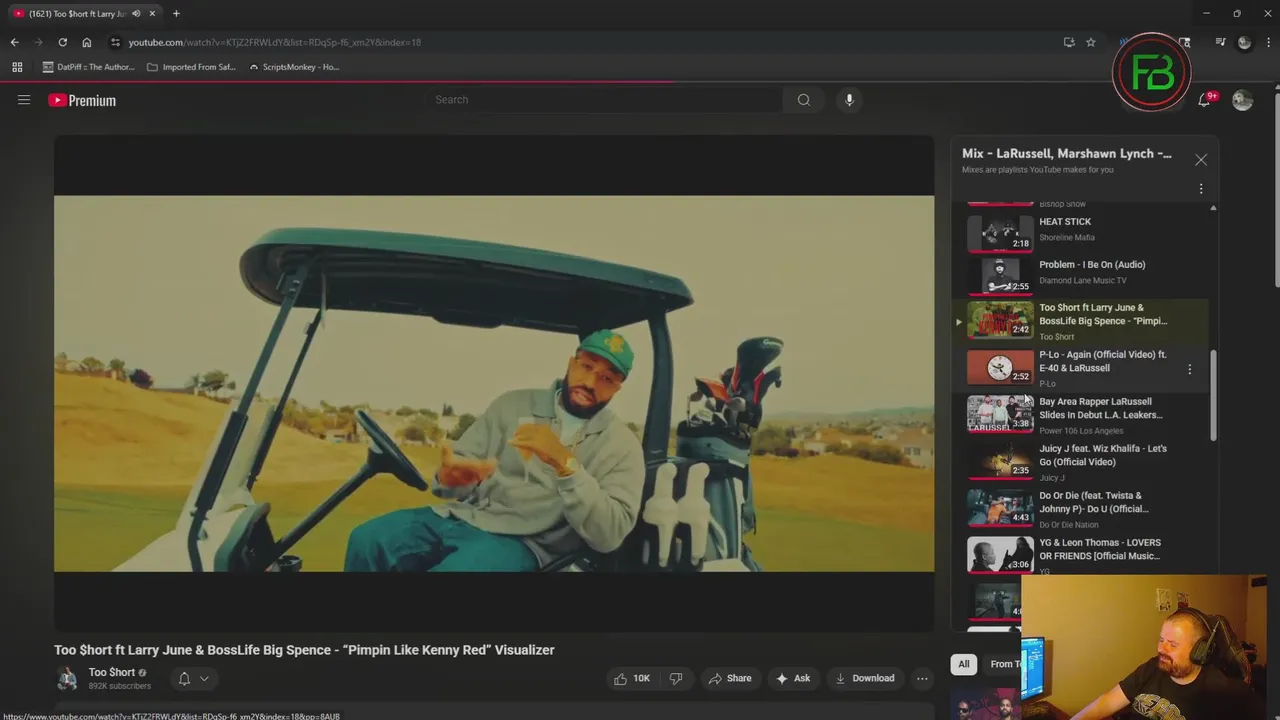This screenshot has width=1280, height=720.
Task: Open options for P-Lo - Again playlist item
Action: [1189, 369]
